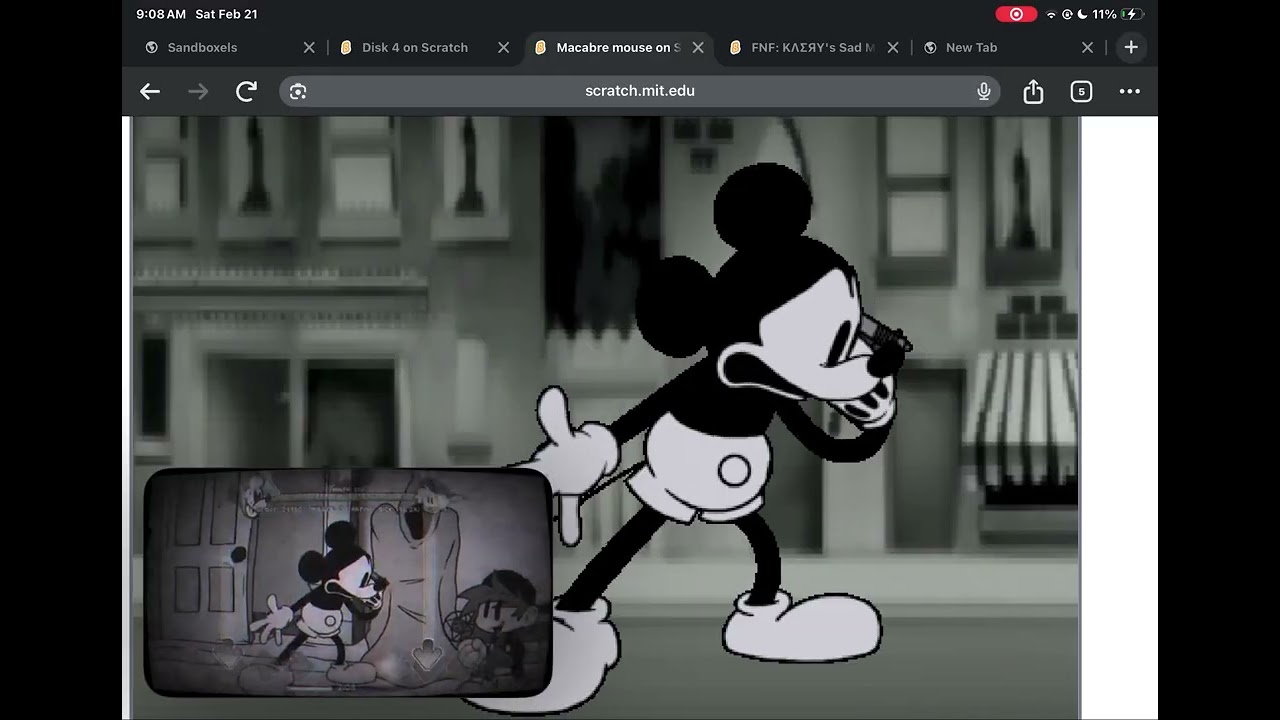Click the scratch.mit.edu address field

[640, 91]
